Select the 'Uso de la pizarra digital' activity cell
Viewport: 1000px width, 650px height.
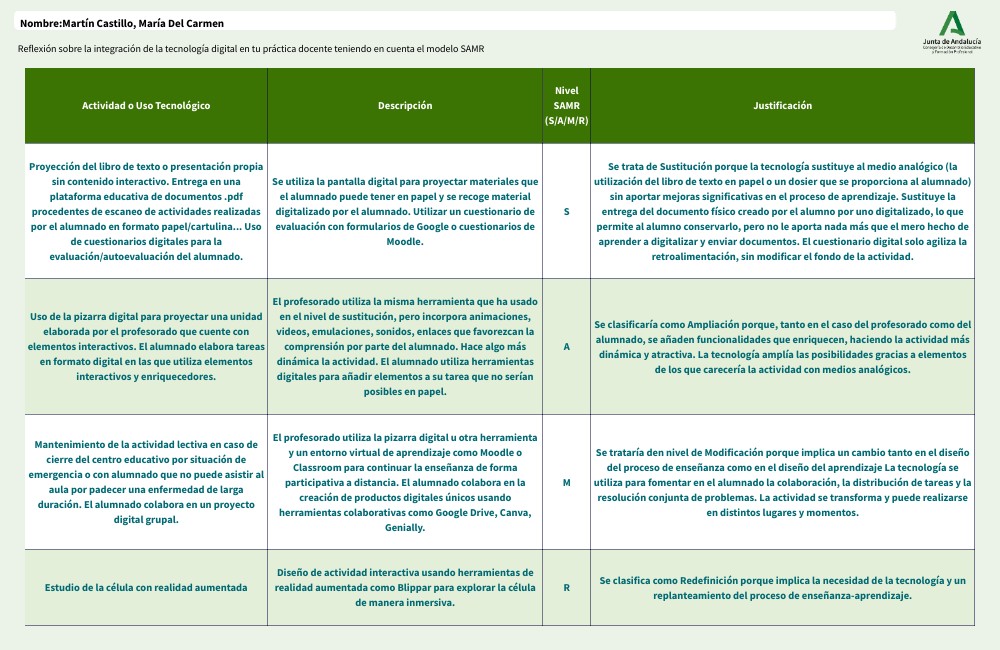point(146,346)
